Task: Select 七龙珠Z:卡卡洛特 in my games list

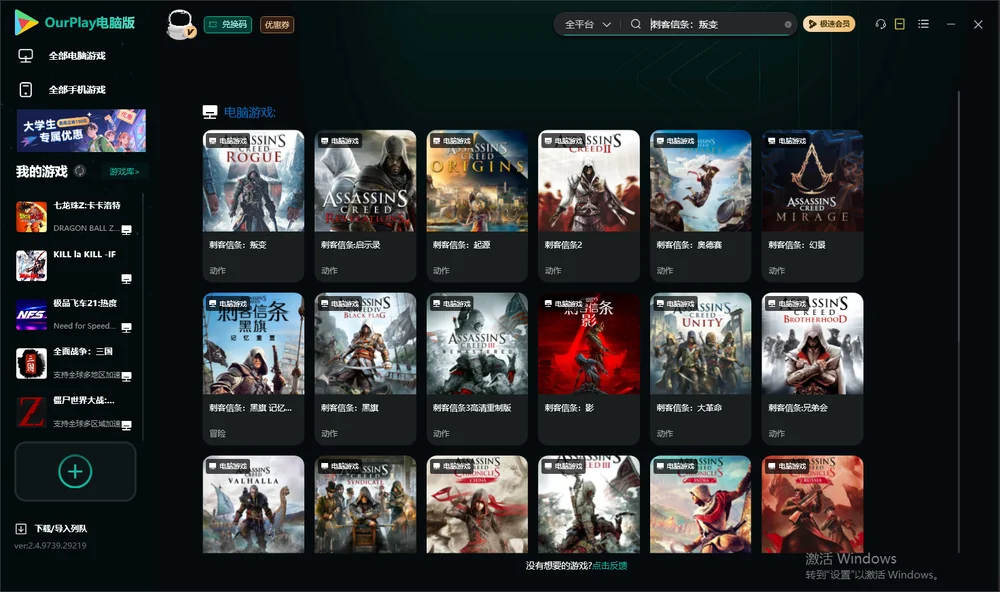Action: coord(75,216)
